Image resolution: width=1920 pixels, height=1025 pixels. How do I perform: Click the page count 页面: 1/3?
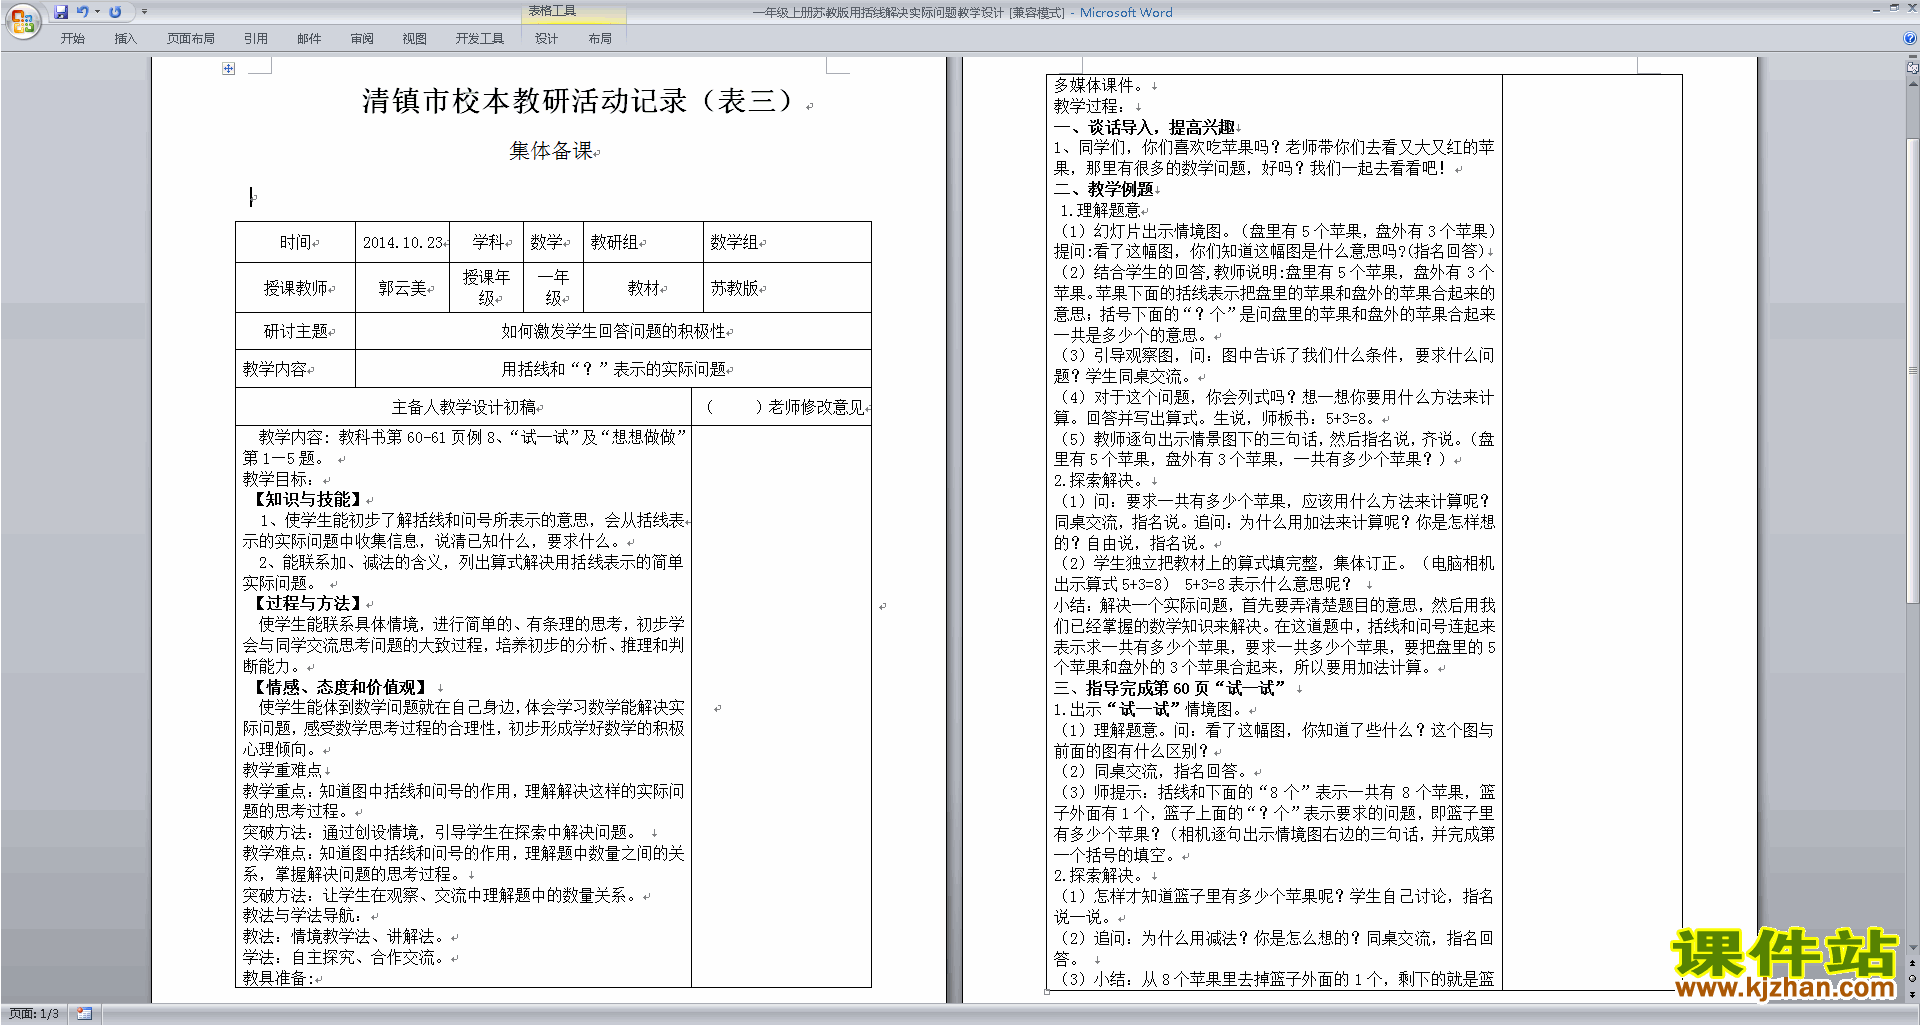tap(34, 1014)
